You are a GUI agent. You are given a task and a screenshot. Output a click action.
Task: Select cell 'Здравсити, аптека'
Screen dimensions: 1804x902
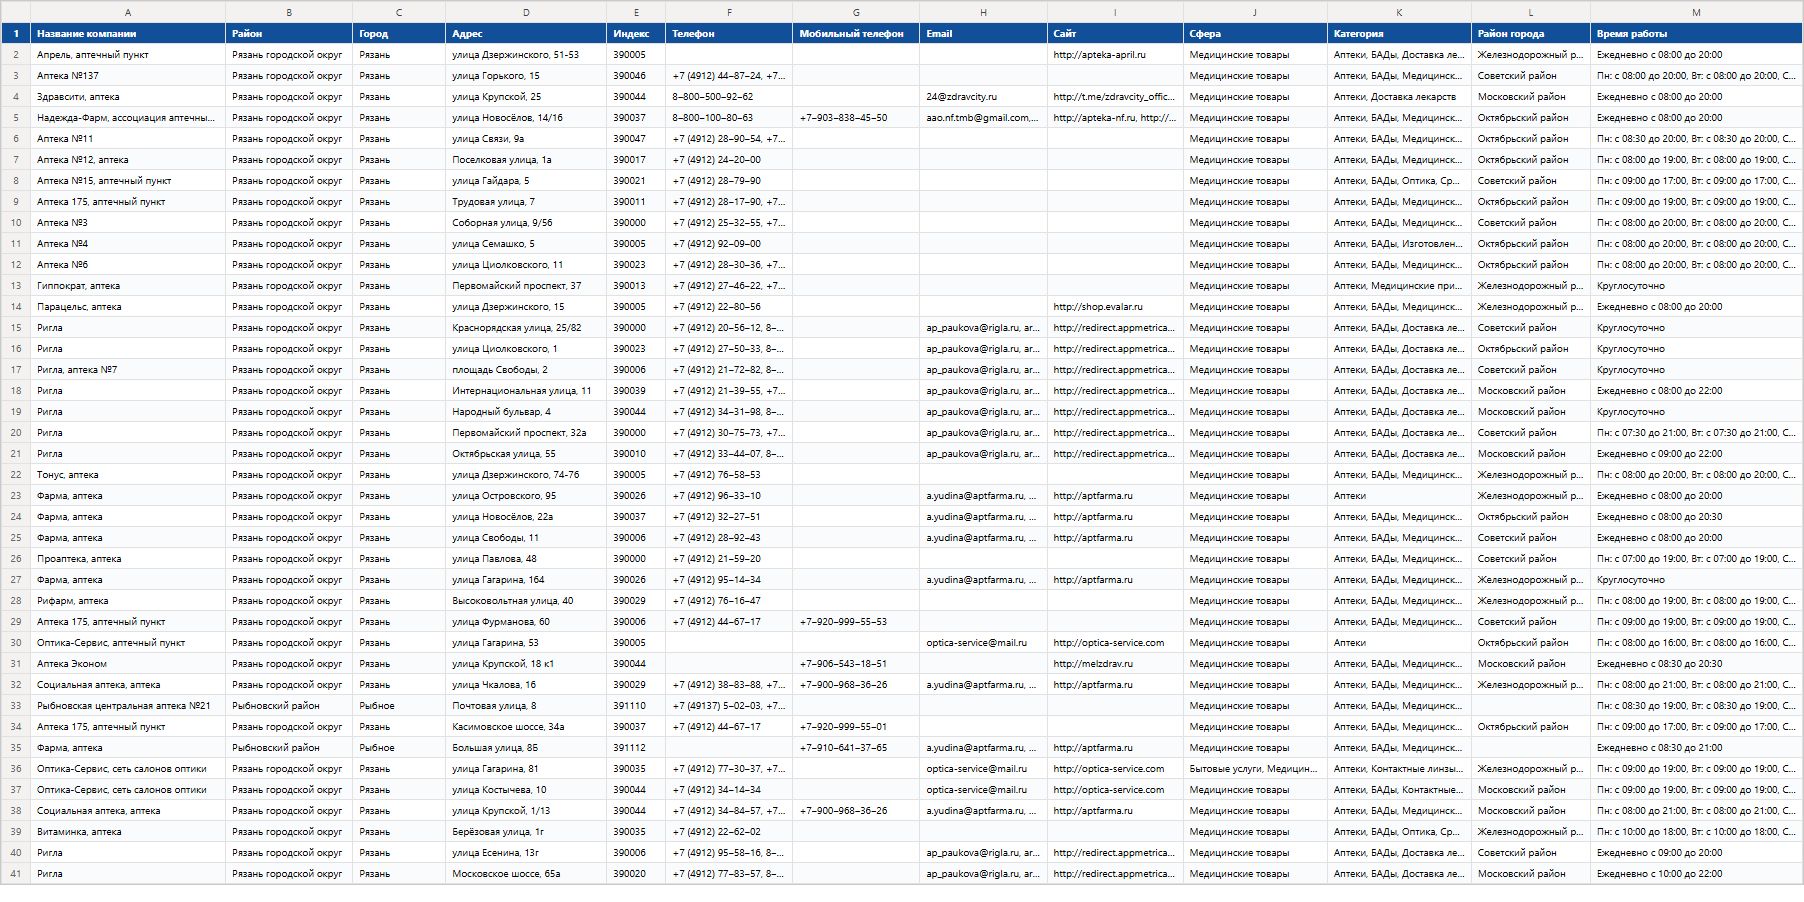128,96
